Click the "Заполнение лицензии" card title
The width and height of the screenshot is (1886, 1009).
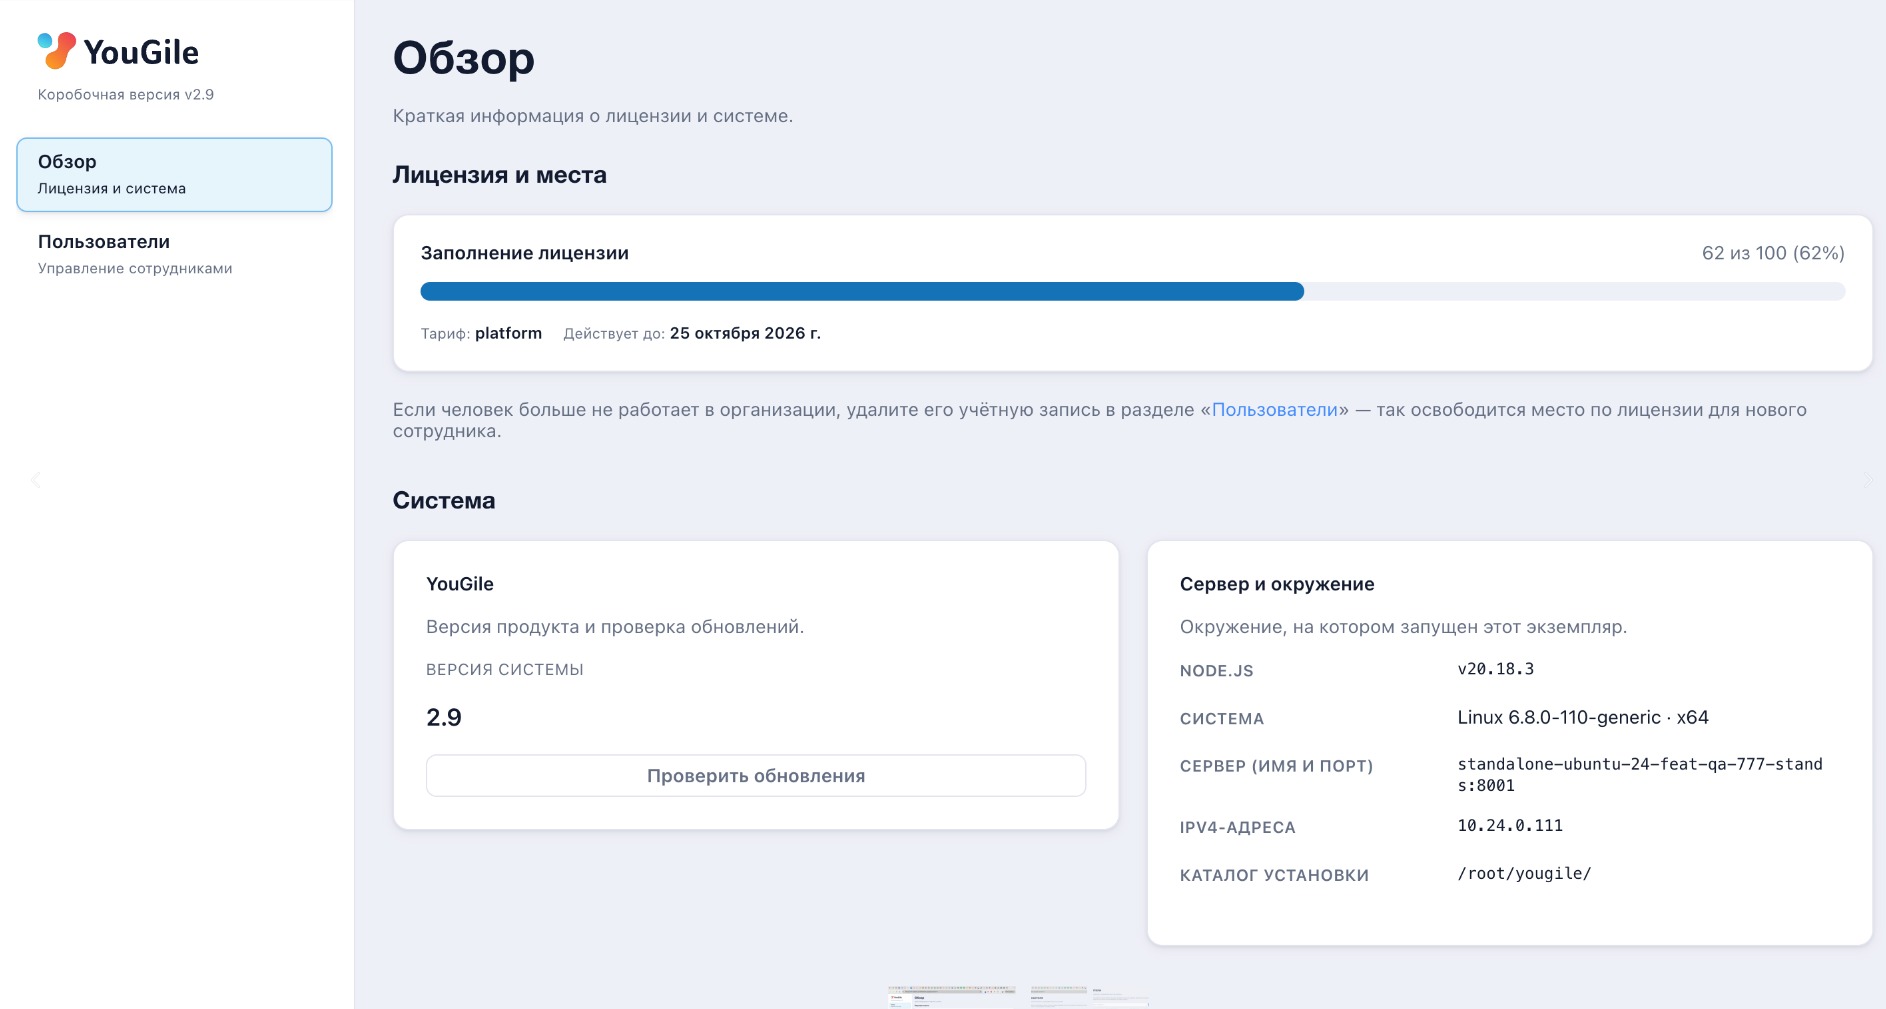click(x=525, y=253)
